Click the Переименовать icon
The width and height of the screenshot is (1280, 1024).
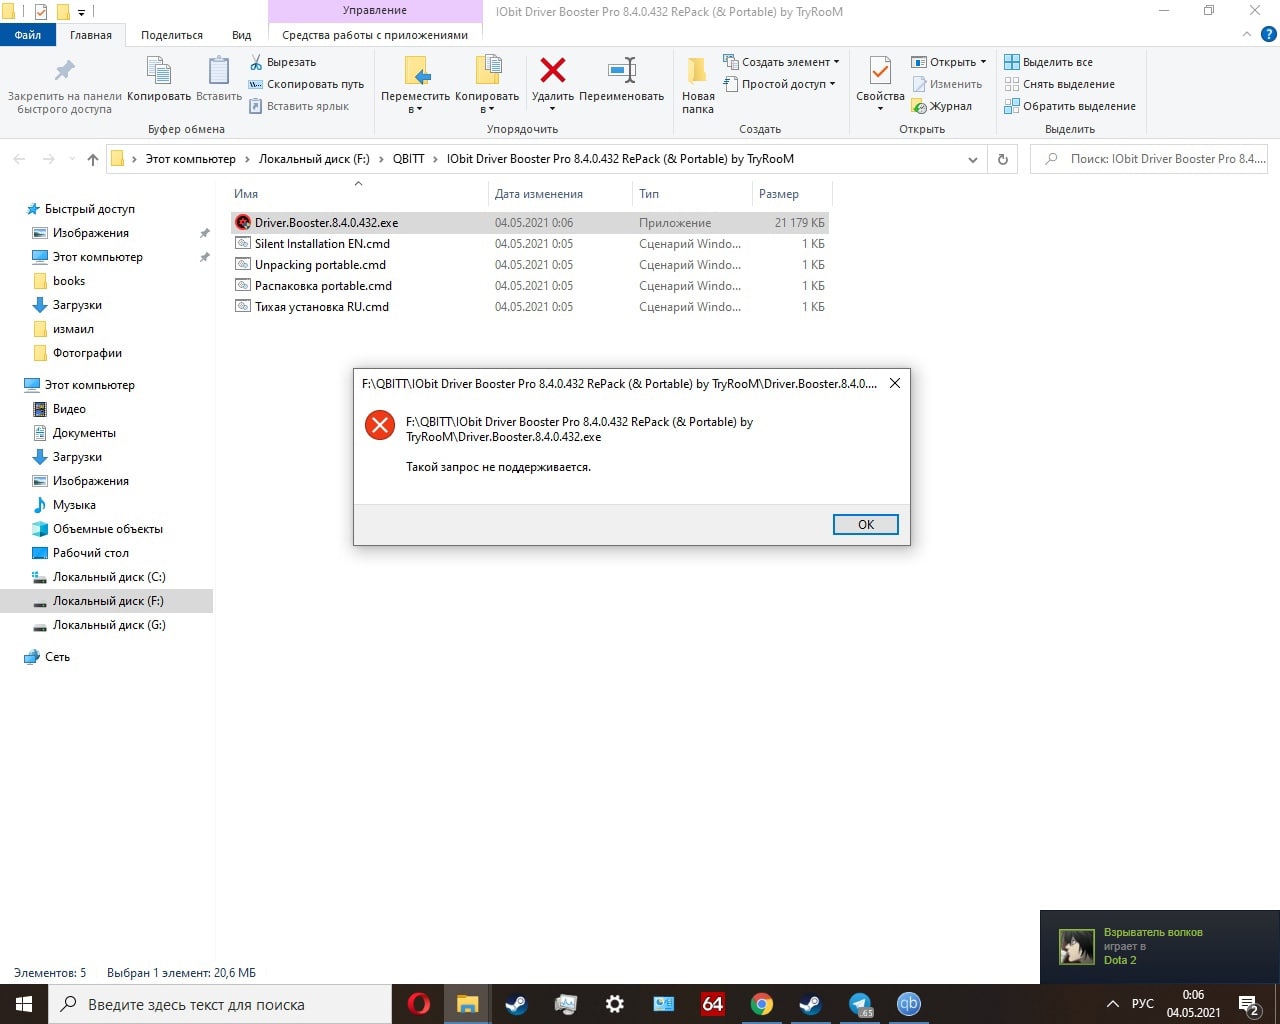(621, 70)
